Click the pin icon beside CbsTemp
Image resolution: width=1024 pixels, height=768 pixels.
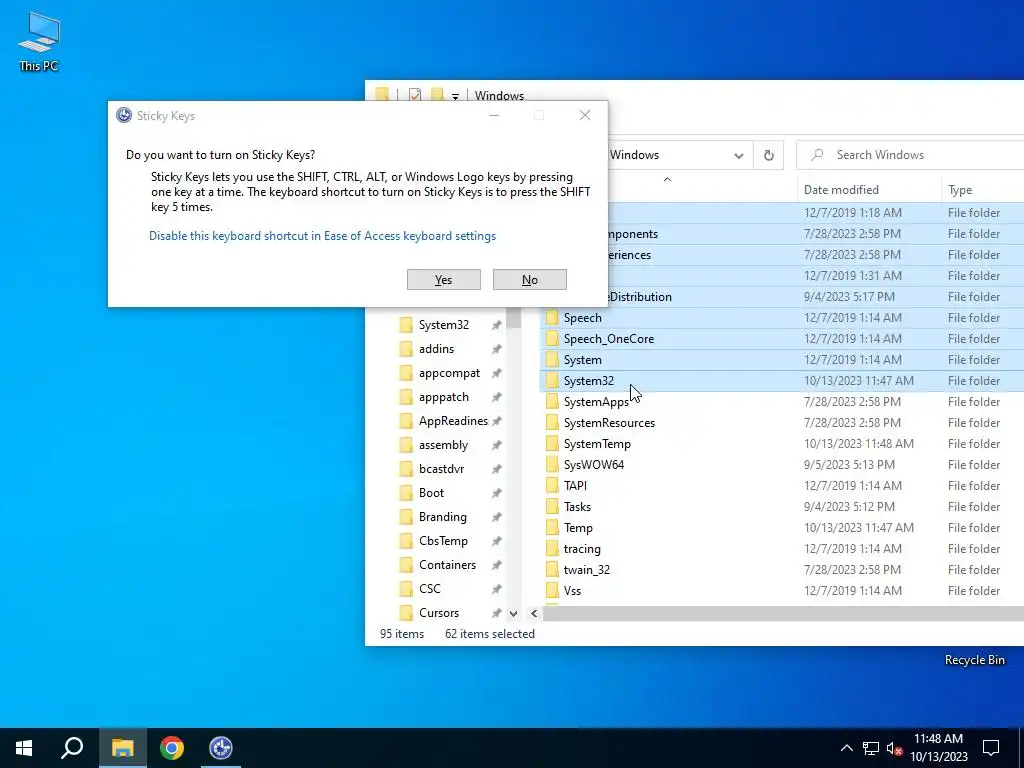(x=496, y=541)
